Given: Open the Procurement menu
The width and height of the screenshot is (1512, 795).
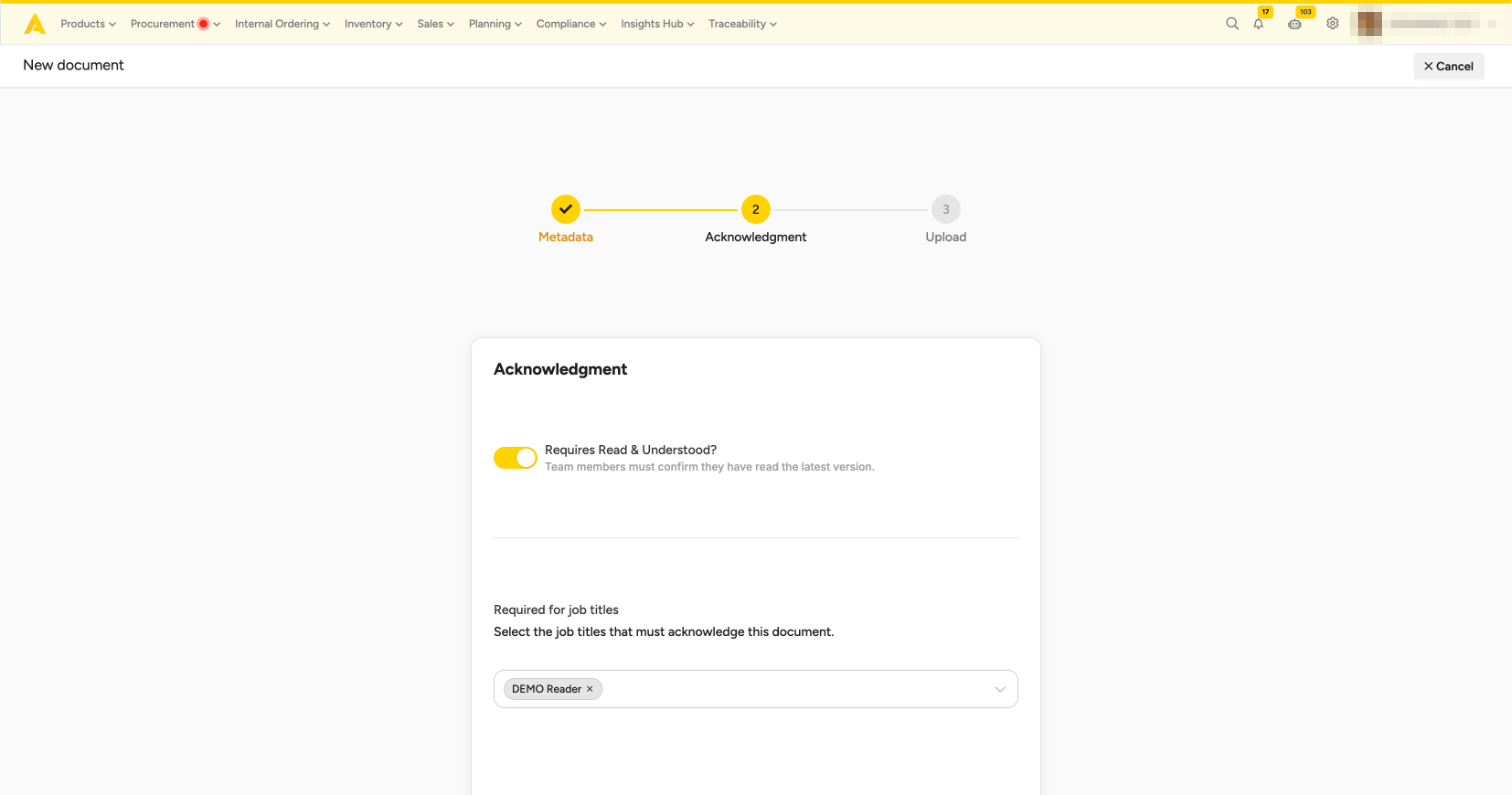Looking at the screenshot, I should click(x=175, y=24).
